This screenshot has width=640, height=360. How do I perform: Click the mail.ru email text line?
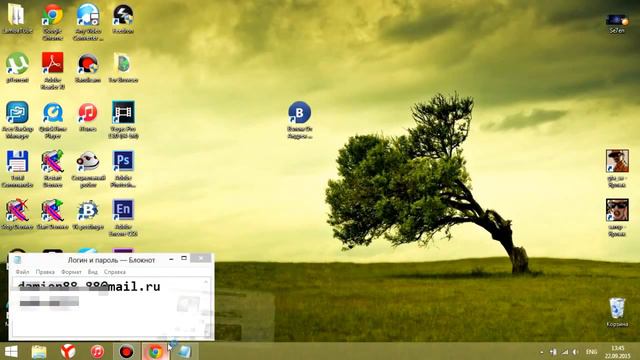[x=89, y=287]
